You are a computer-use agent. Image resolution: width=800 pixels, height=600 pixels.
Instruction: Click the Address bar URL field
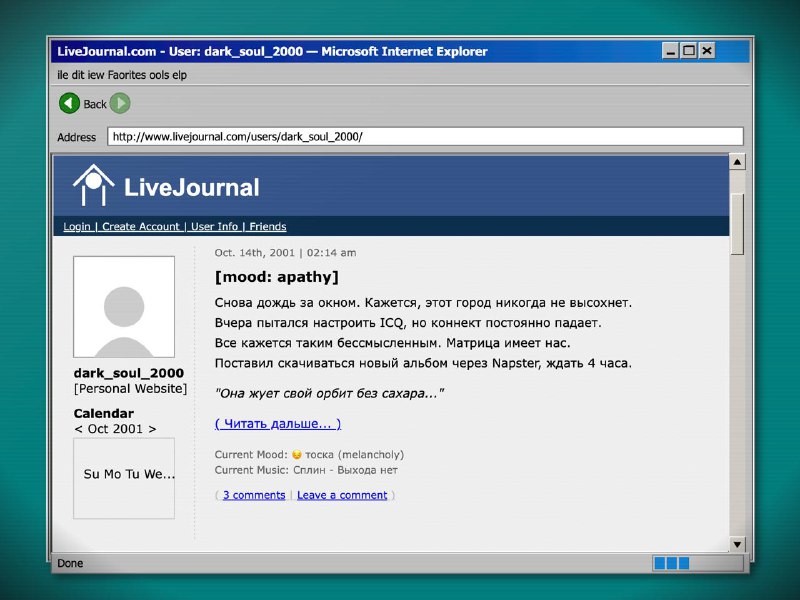[x=425, y=136]
